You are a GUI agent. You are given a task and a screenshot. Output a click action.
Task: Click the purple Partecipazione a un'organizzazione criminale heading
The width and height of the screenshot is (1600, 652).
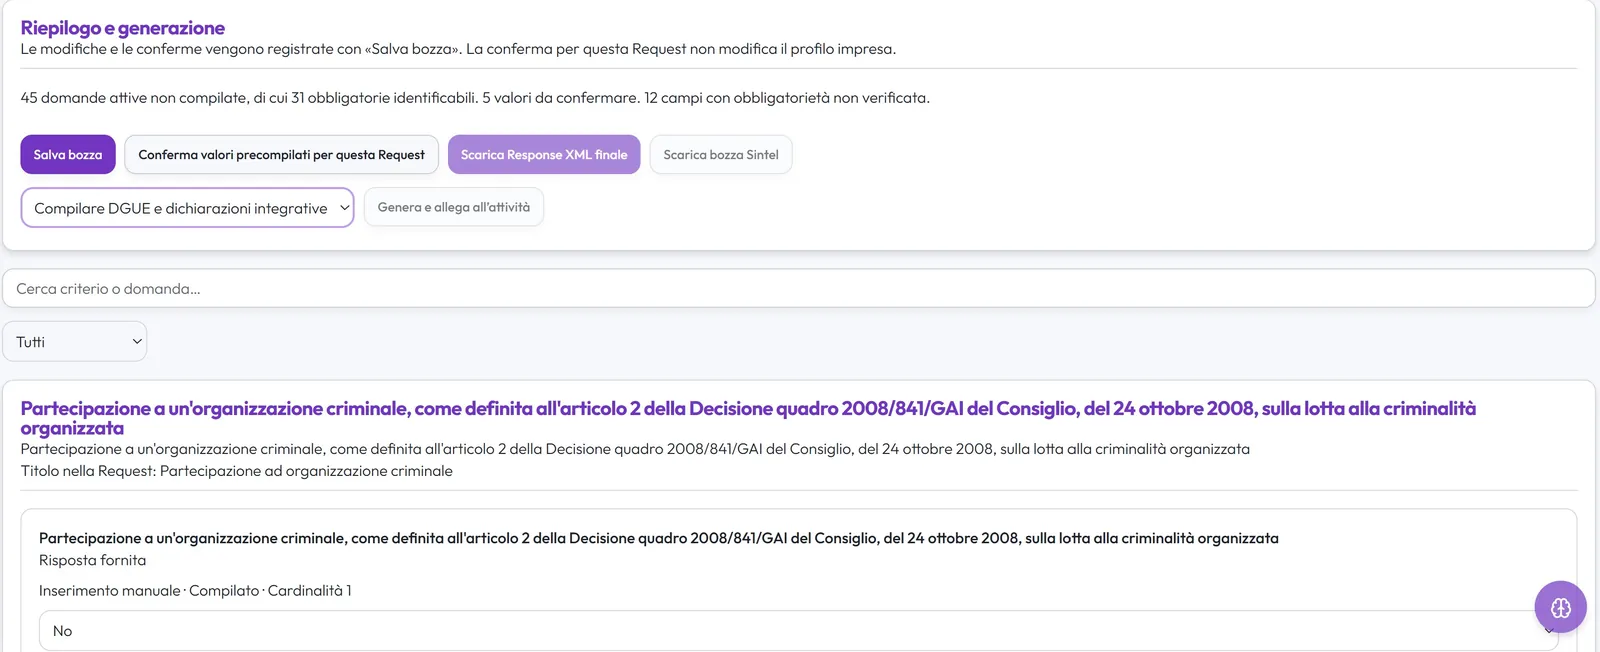pos(748,418)
